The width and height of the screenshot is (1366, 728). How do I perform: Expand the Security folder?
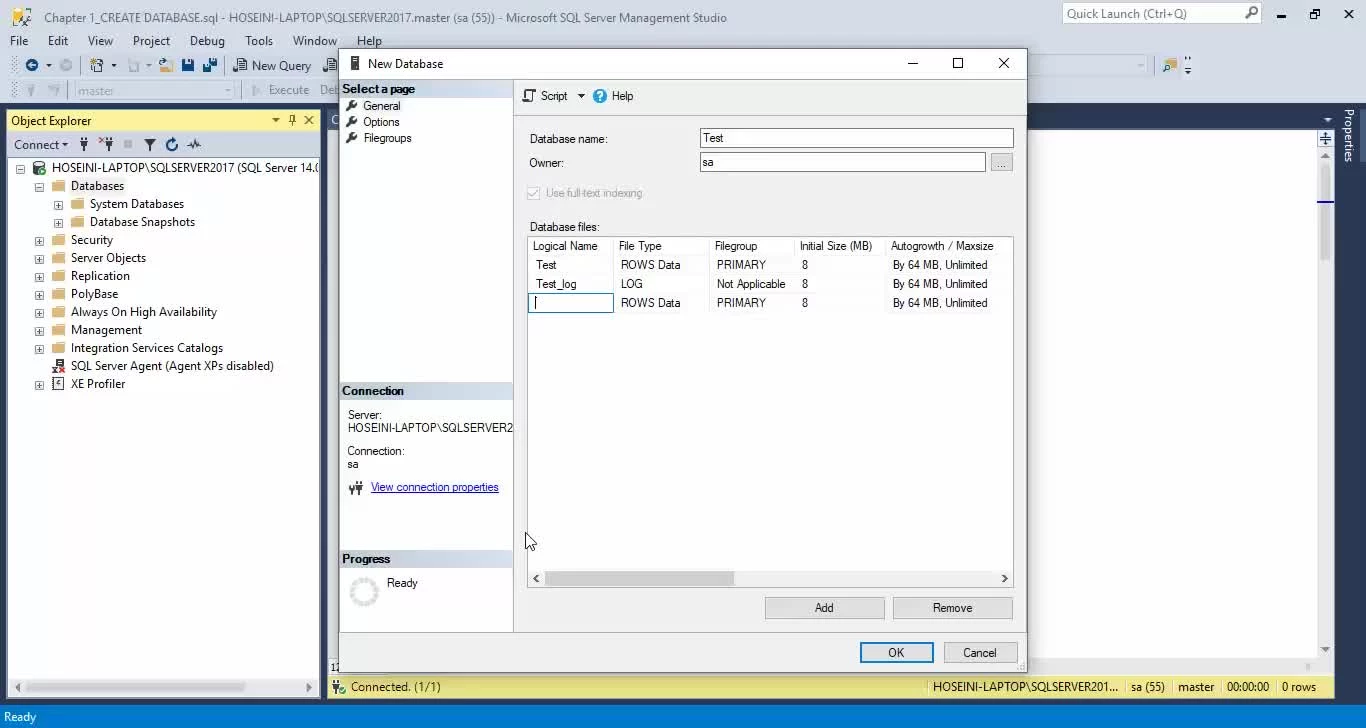click(x=39, y=240)
